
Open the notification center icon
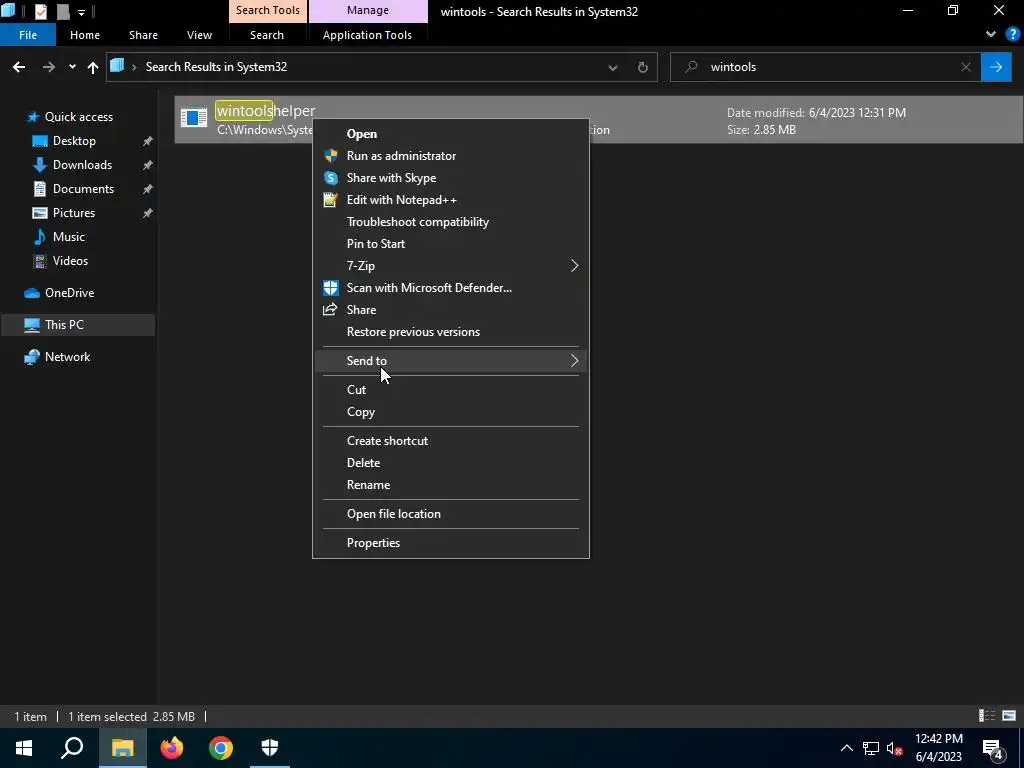(993, 748)
